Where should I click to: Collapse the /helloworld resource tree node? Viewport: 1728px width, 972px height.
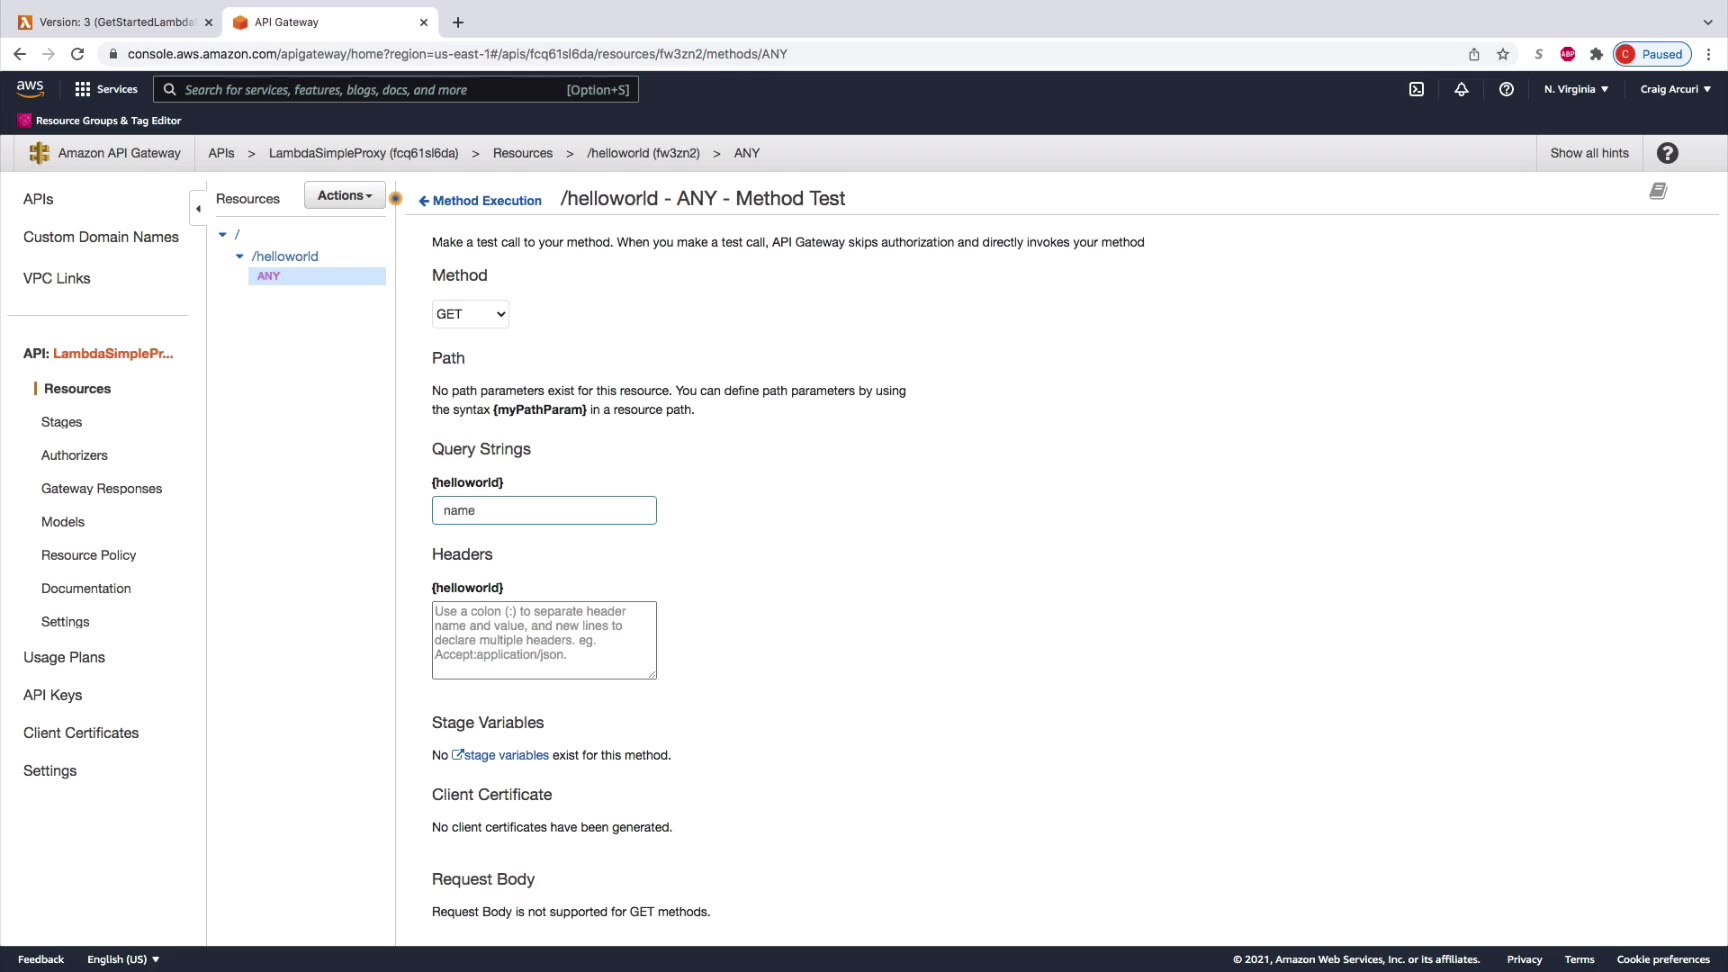pos(240,256)
